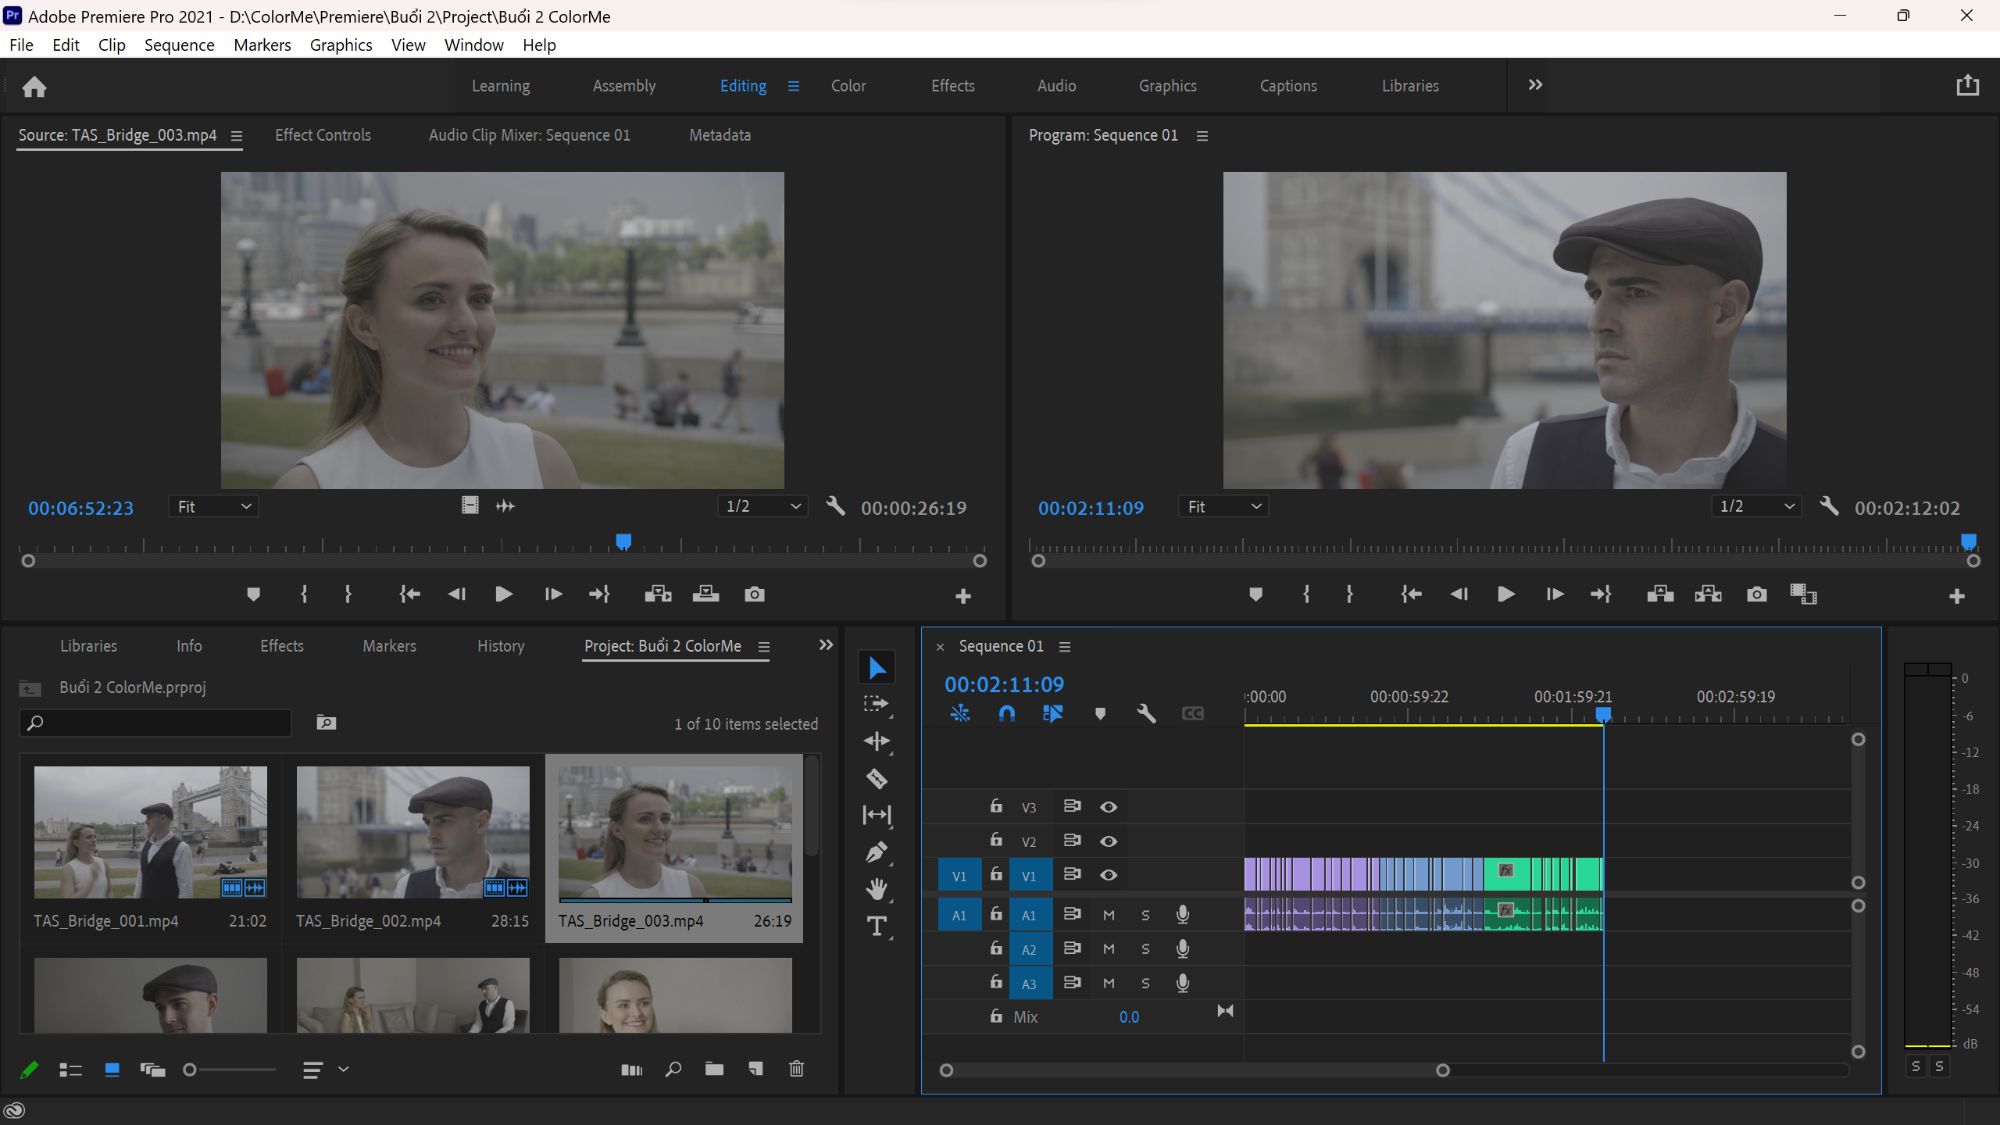Expand hidden panel tabs in Project panel
2000x1125 pixels.
pyautogui.click(x=825, y=645)
